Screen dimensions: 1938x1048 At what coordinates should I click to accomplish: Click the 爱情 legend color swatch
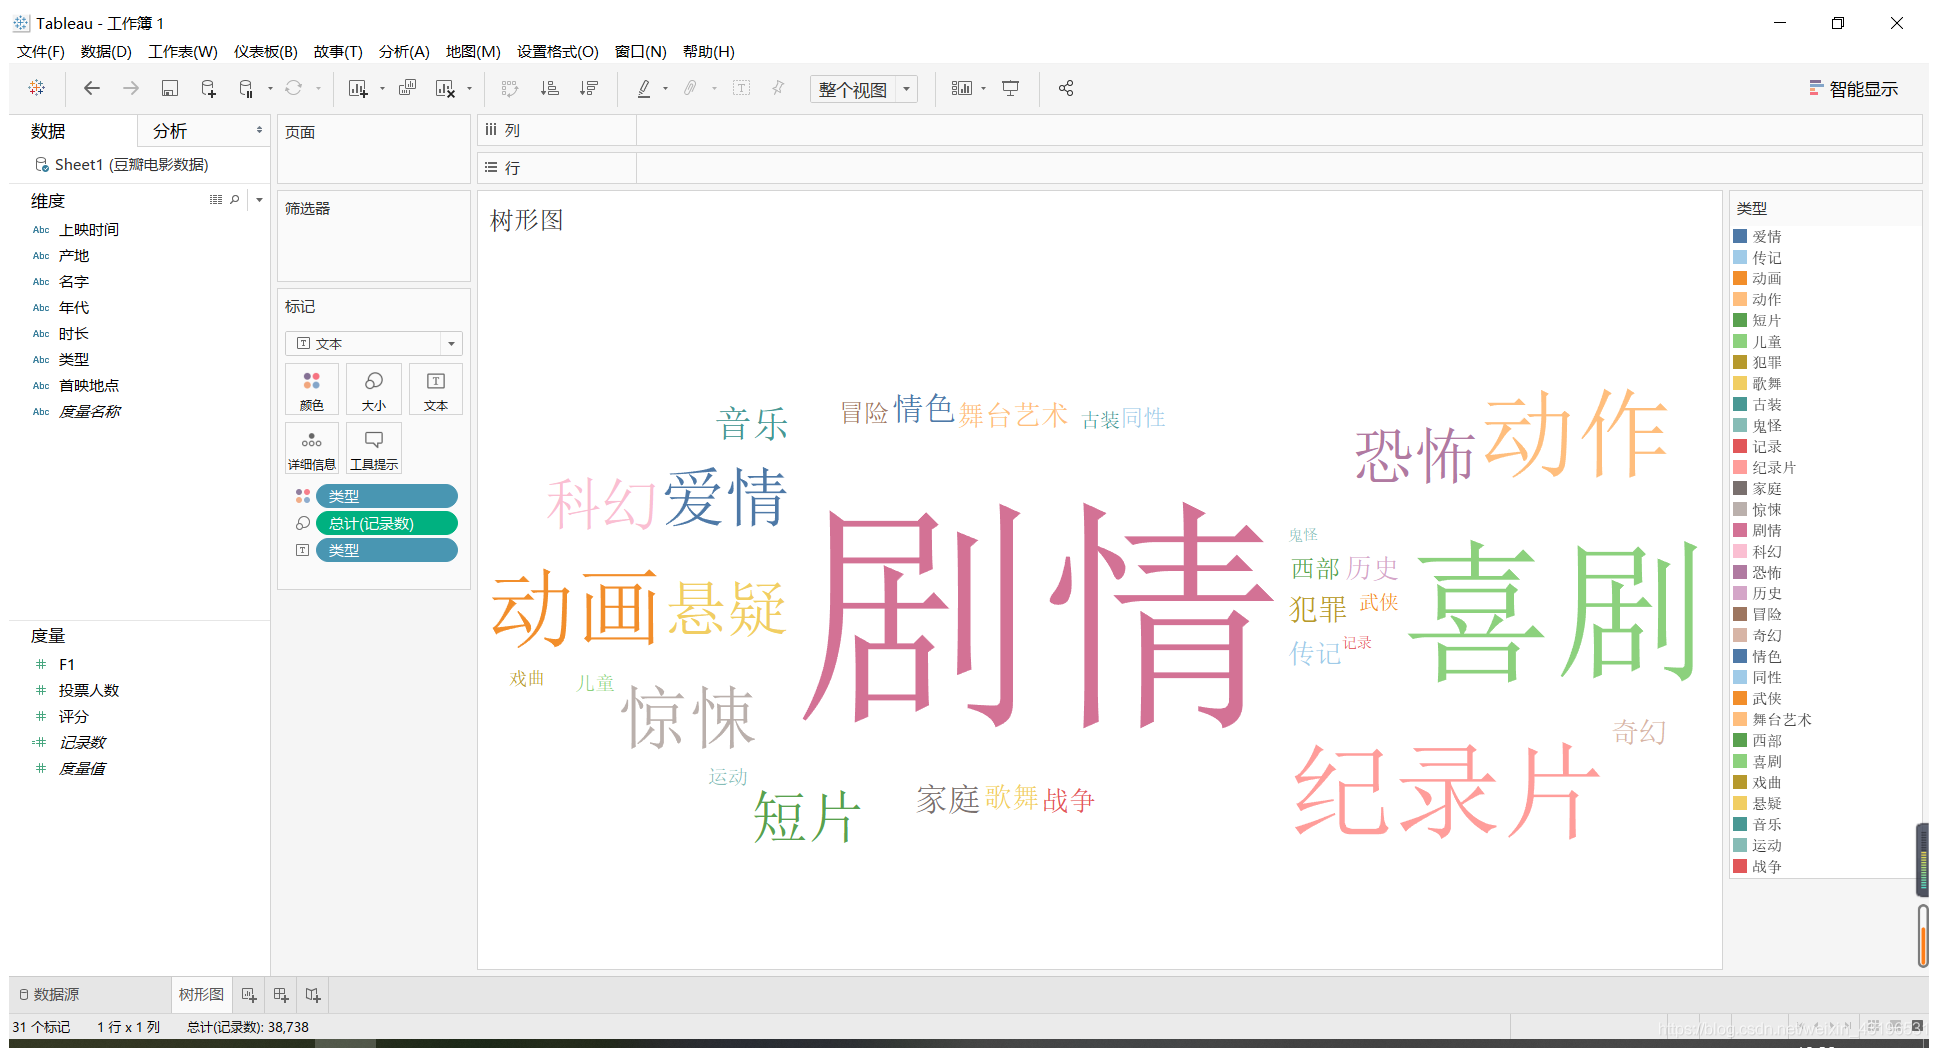pos(1740,236)
